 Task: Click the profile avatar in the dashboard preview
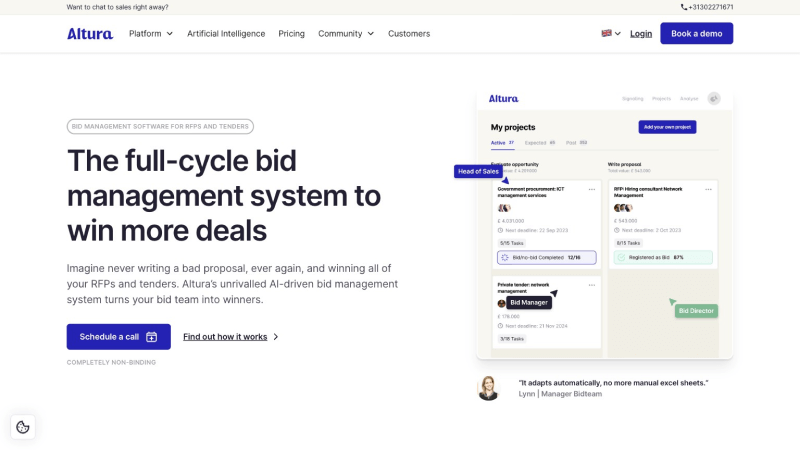pyautogui.click(x=714, y=99)
